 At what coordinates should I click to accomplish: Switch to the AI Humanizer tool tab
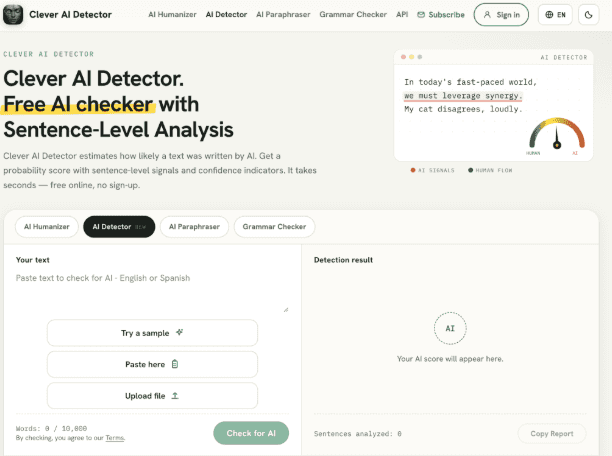coord(47,227)
